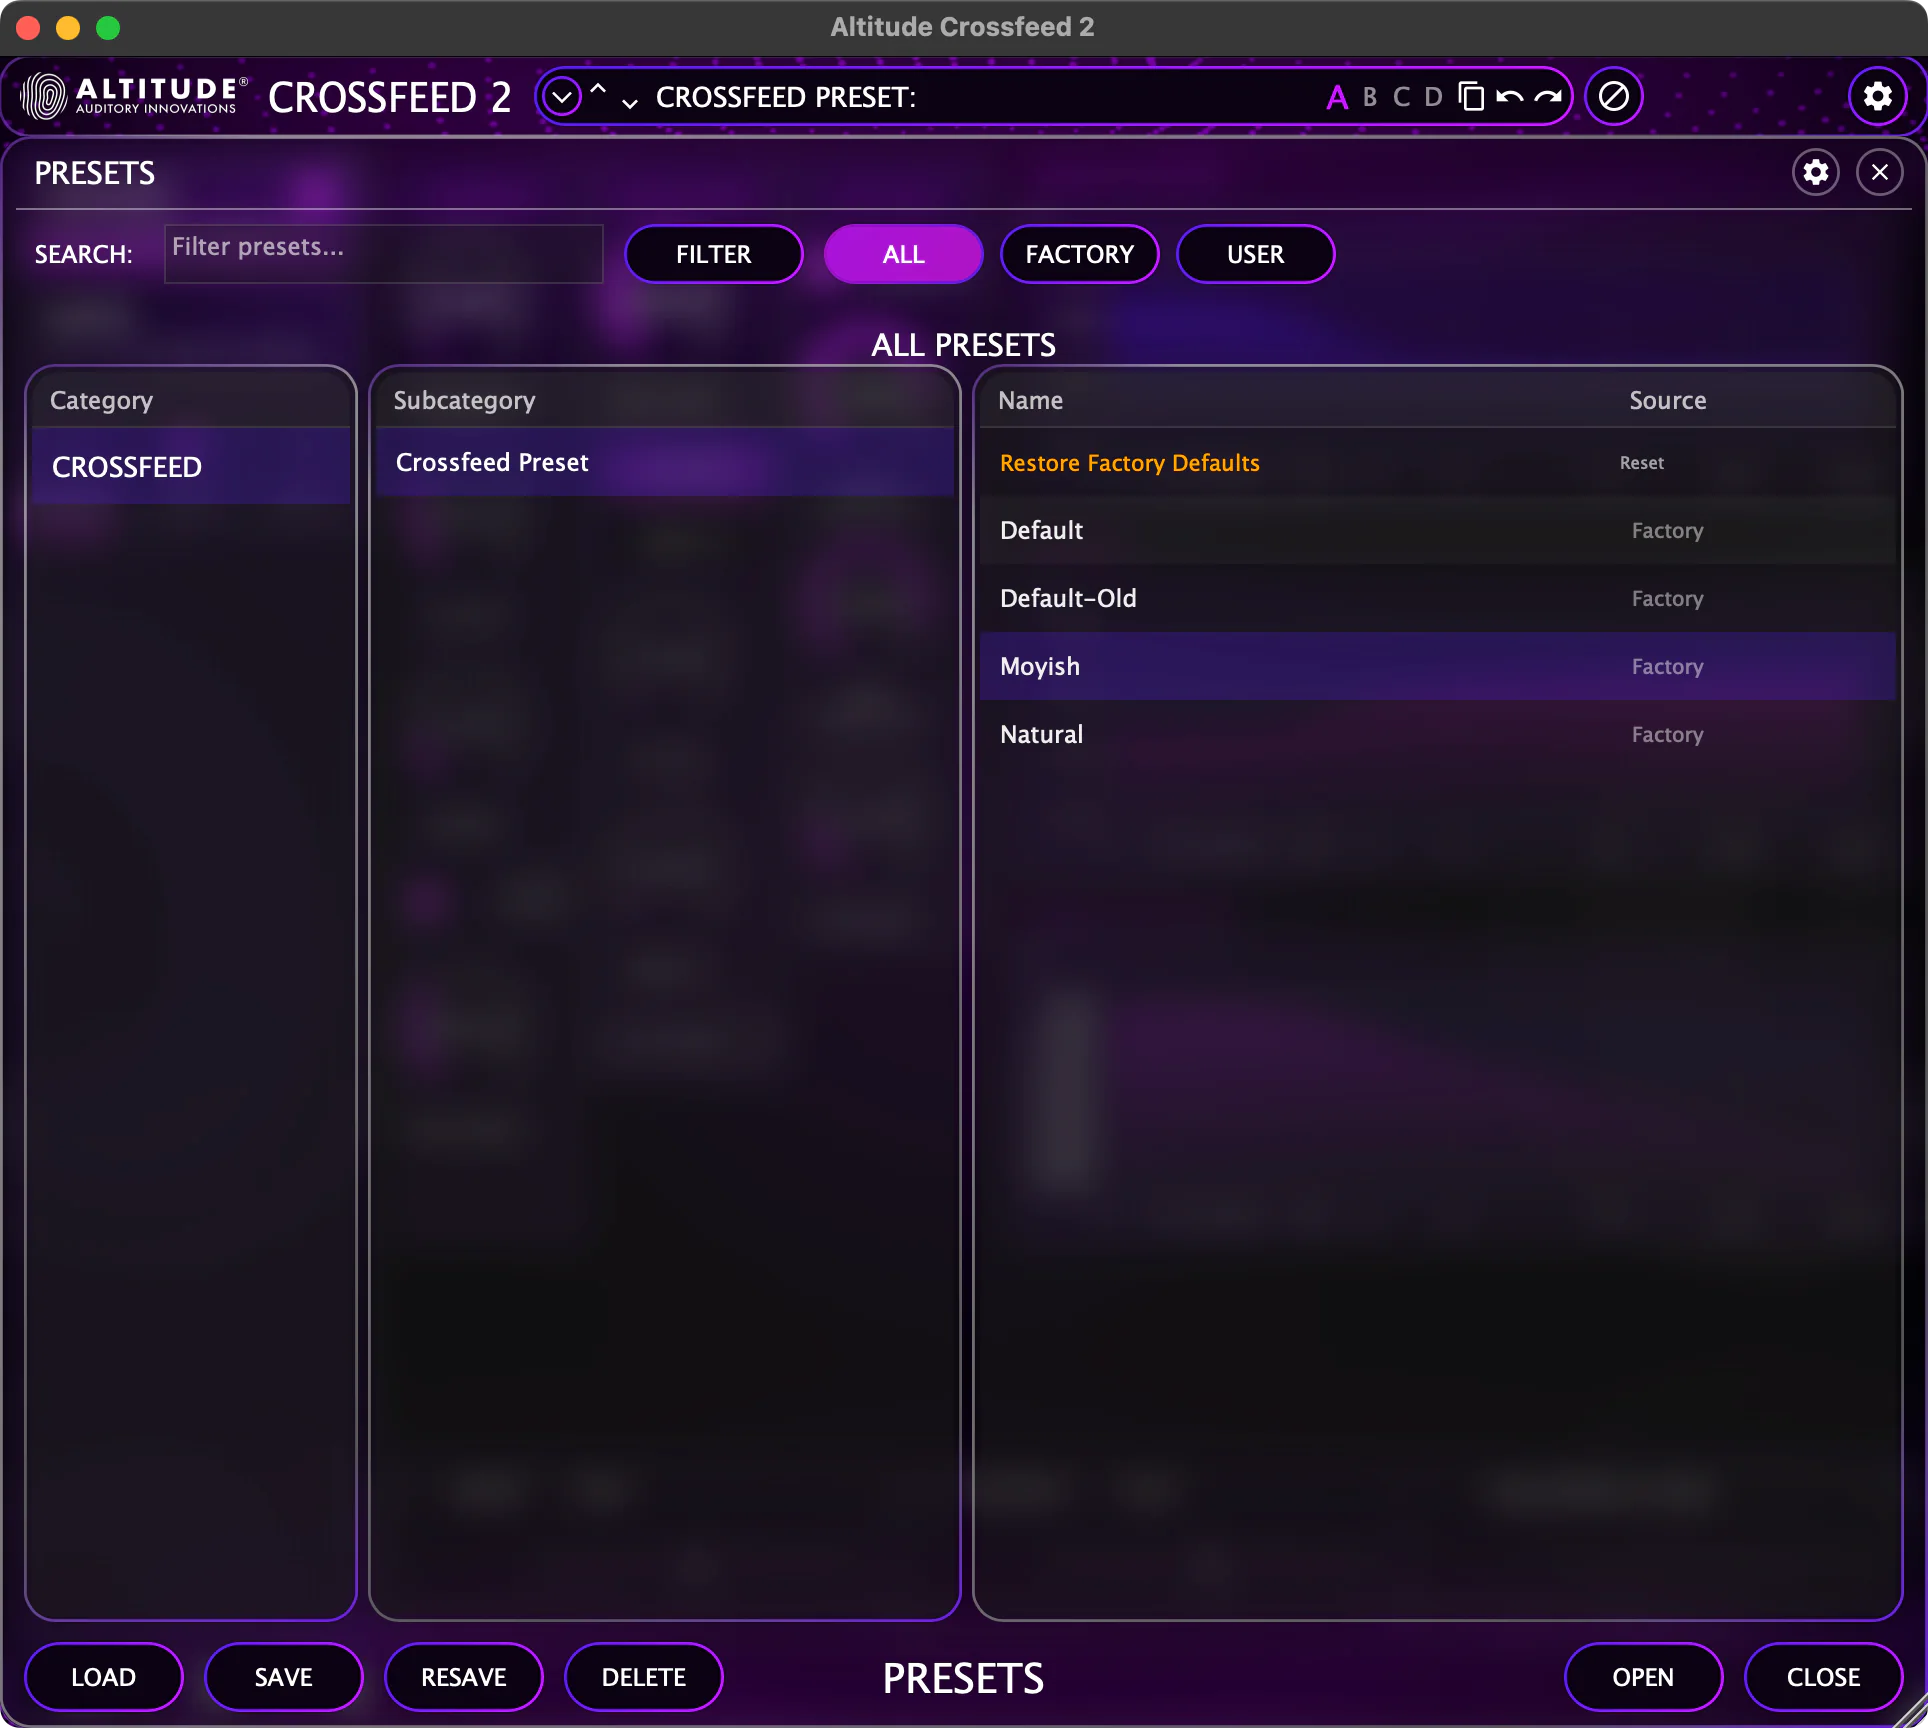
Task: Open plugin settings gear in header
Action: (x=1877, y=96)
